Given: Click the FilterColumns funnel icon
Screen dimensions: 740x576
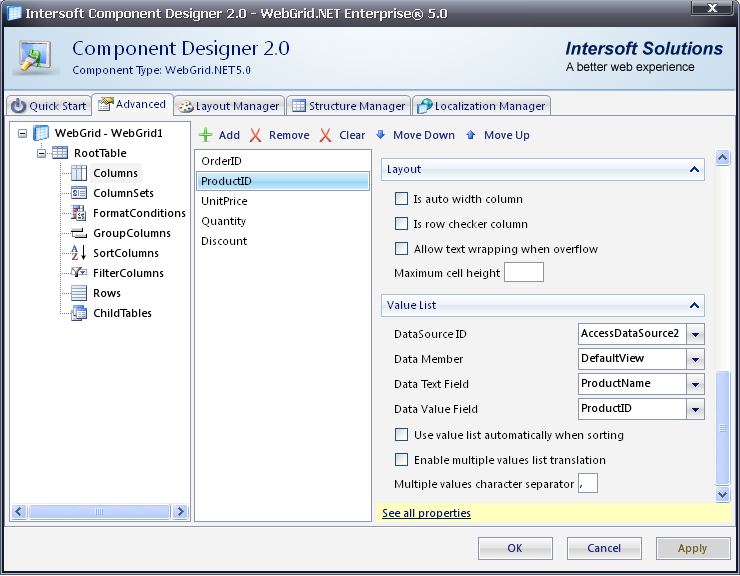Looking at the screenshot, I should [78, 272].
